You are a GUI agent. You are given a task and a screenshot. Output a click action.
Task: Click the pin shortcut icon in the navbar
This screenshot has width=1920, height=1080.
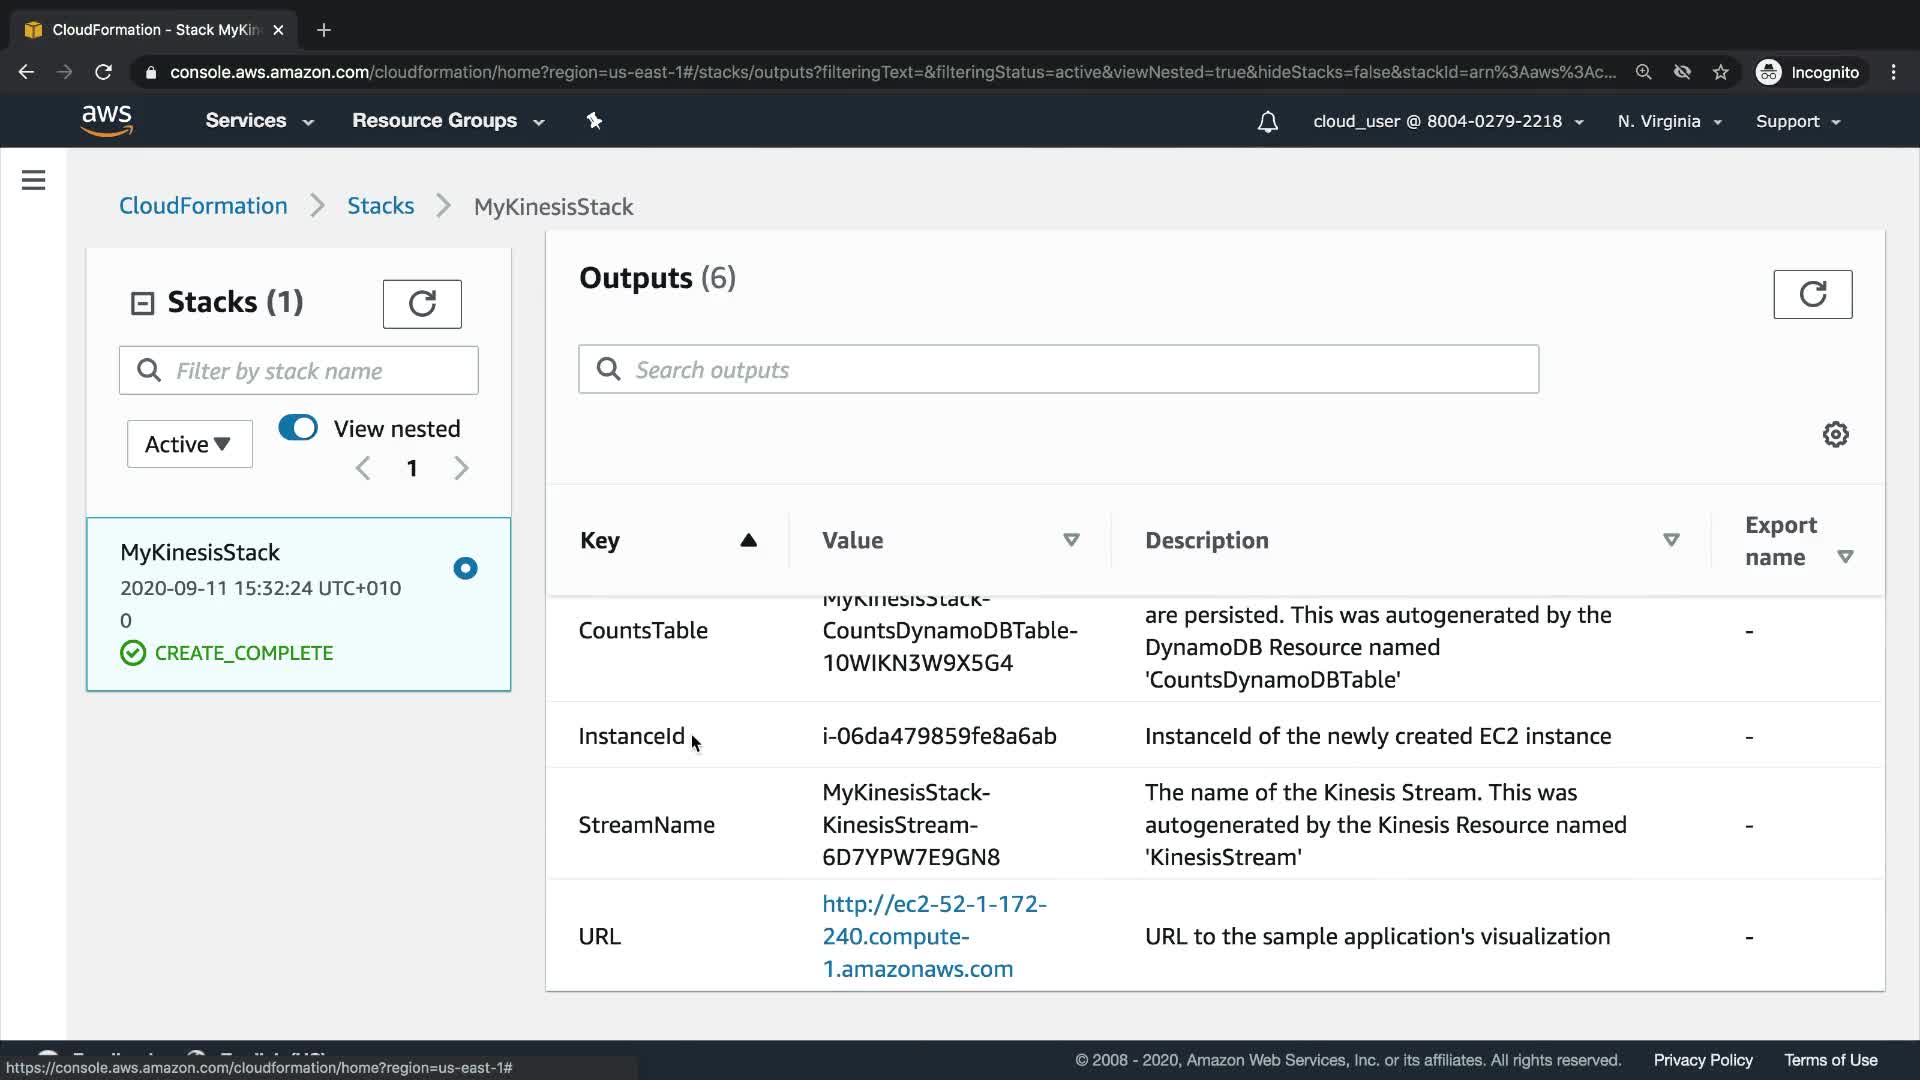(x=594, y=121)
